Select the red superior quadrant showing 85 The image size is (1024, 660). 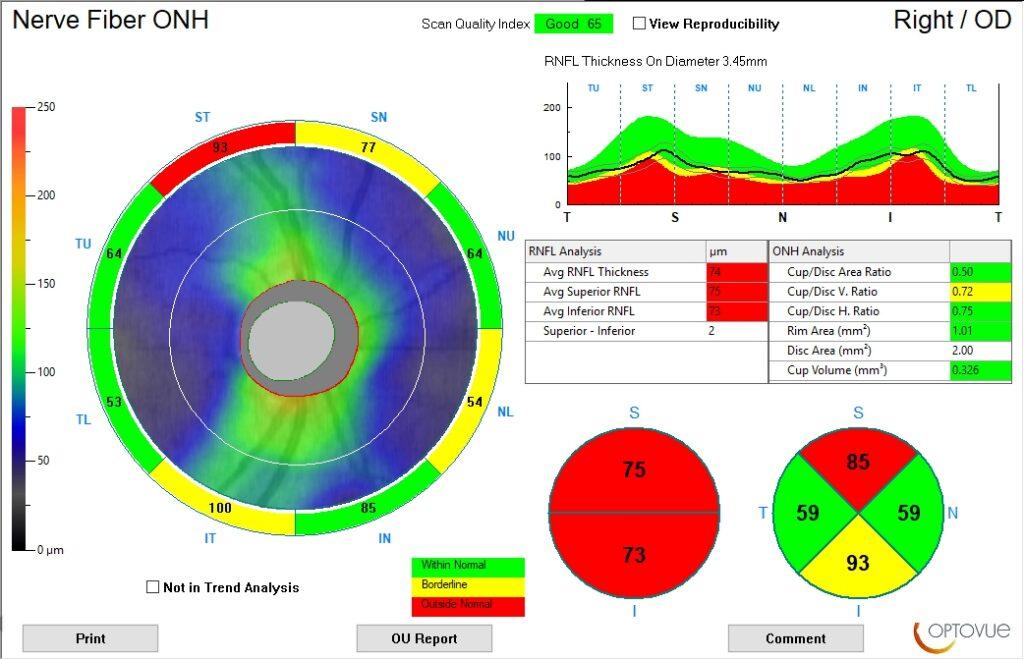(859, 464)
